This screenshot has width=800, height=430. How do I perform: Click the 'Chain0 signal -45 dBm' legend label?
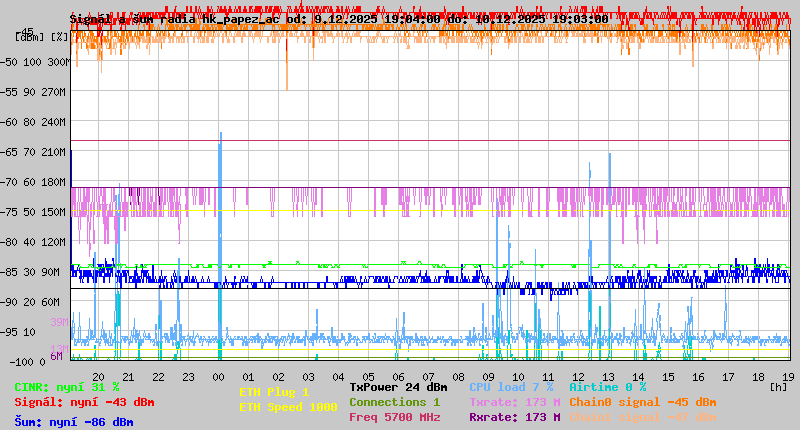click(643, 402)
